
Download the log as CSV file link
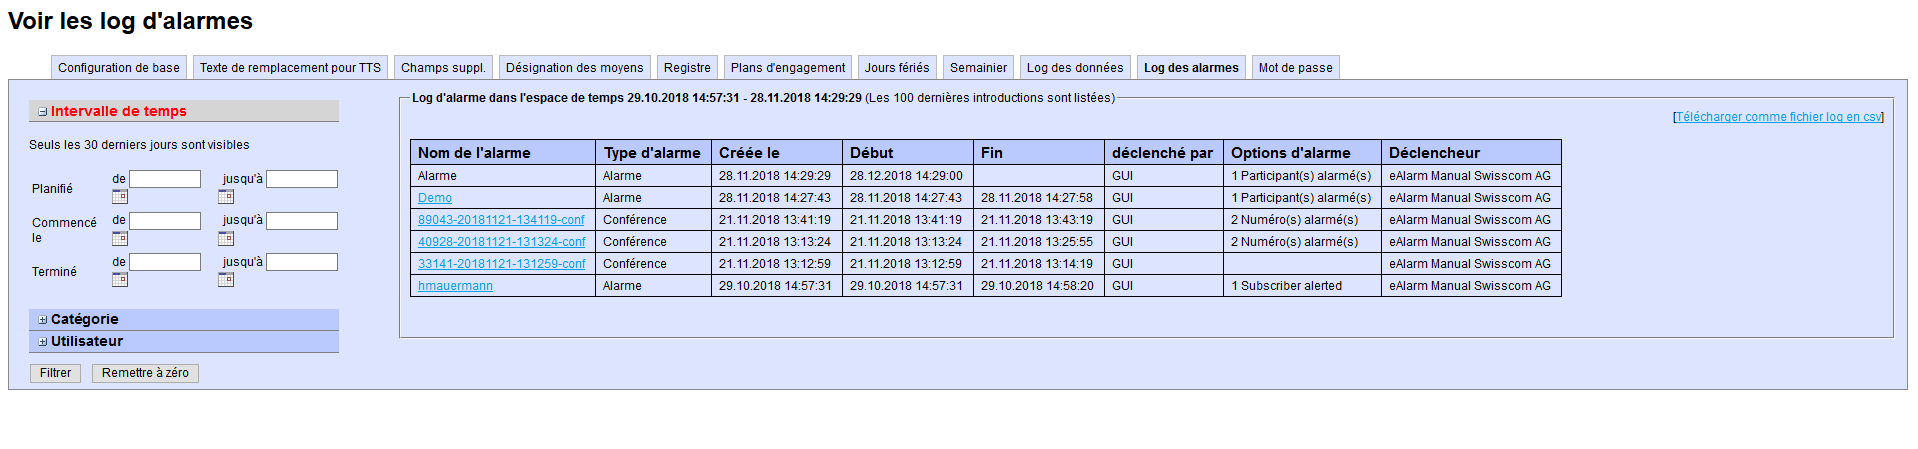1778,117
